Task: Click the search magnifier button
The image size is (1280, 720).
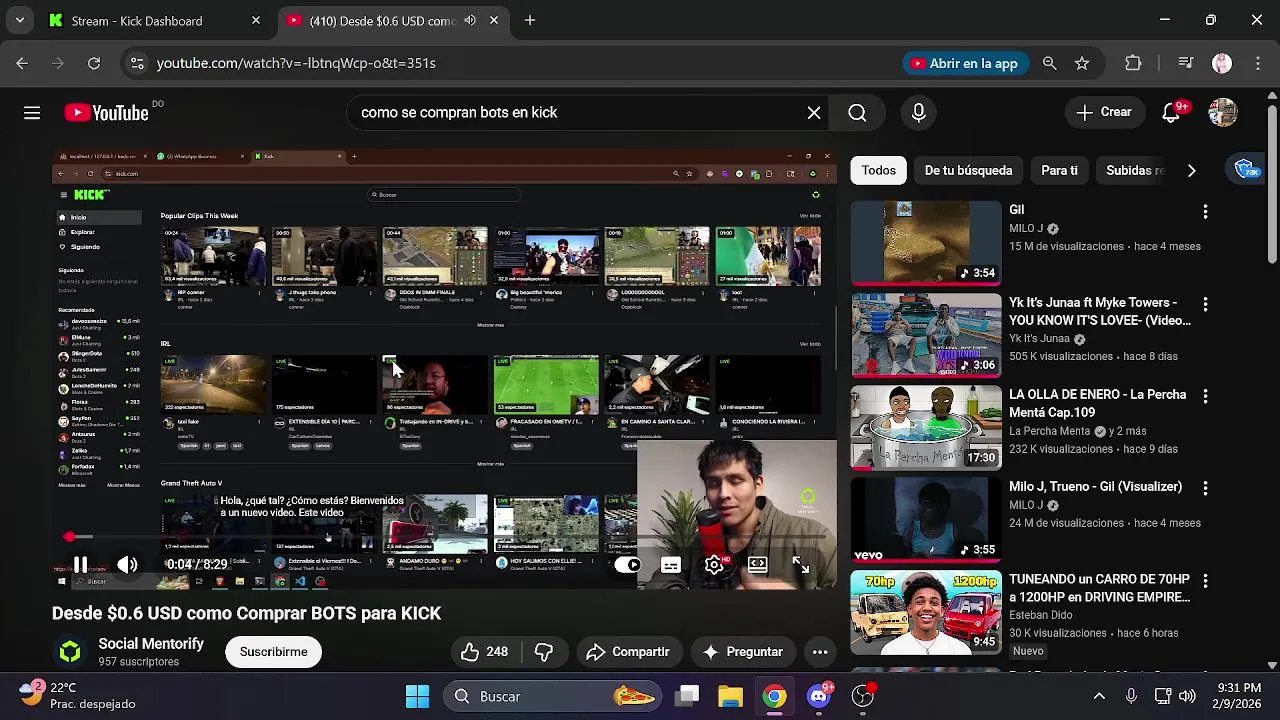Action: 857,113
